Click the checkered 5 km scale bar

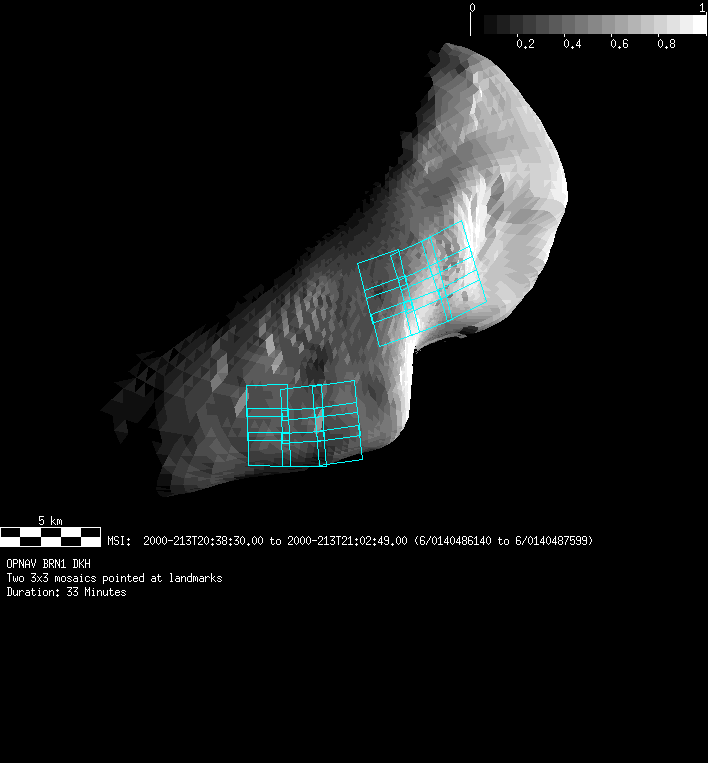50,536
